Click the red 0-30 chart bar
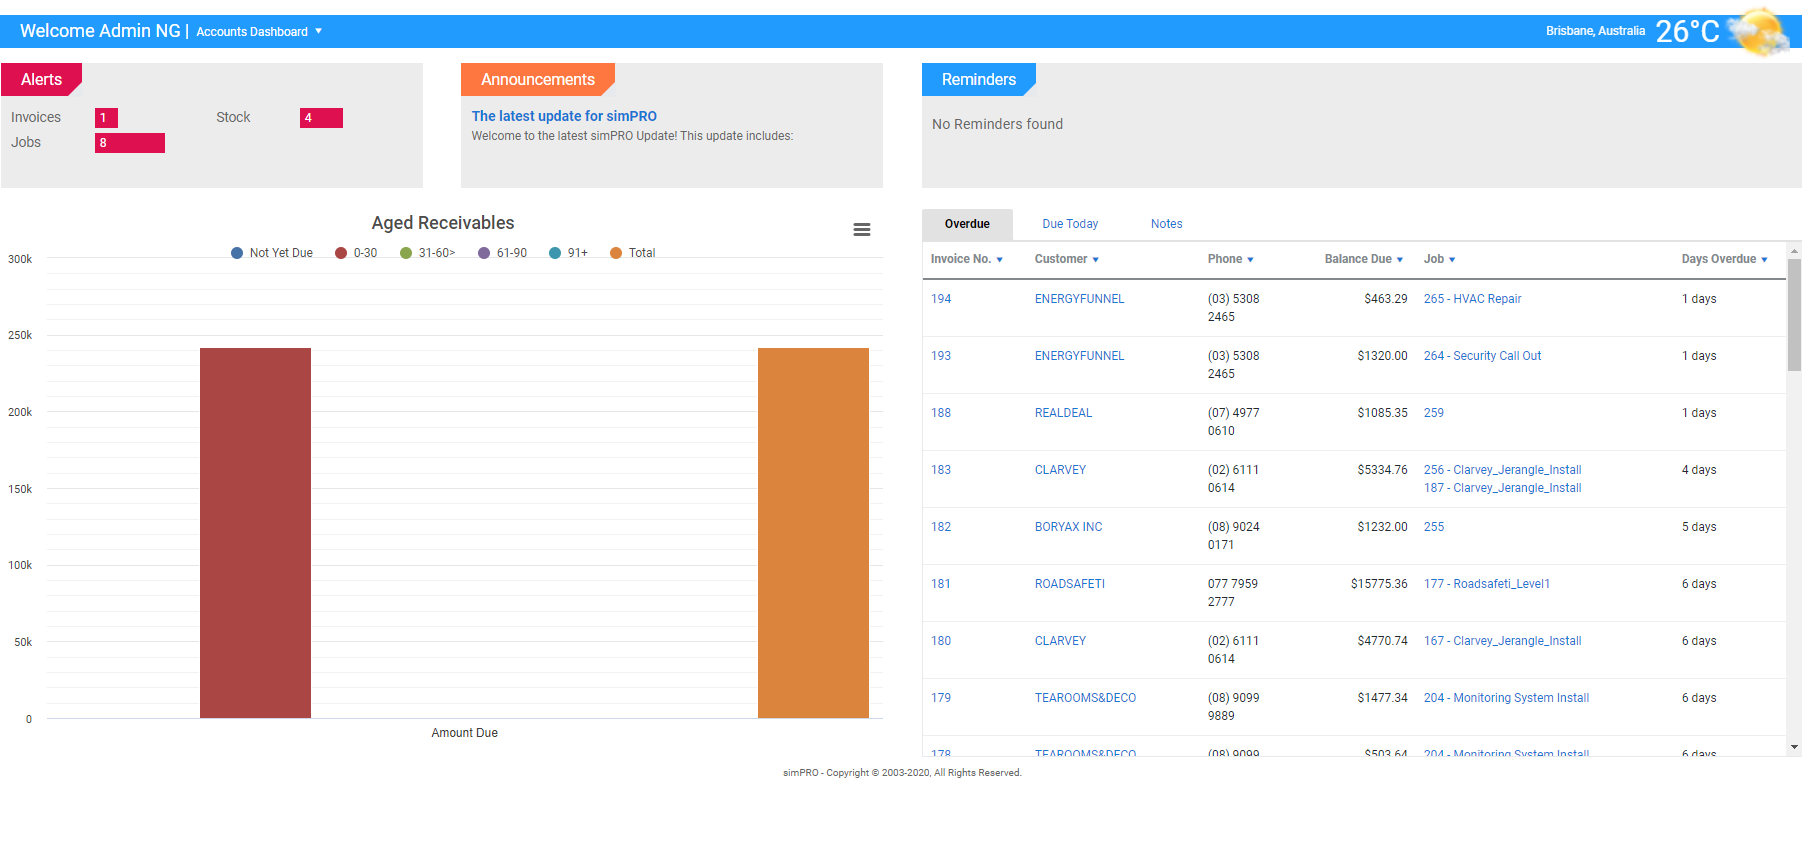The height and width of the screenshot is (854, 1802). (x=255, y=532)
